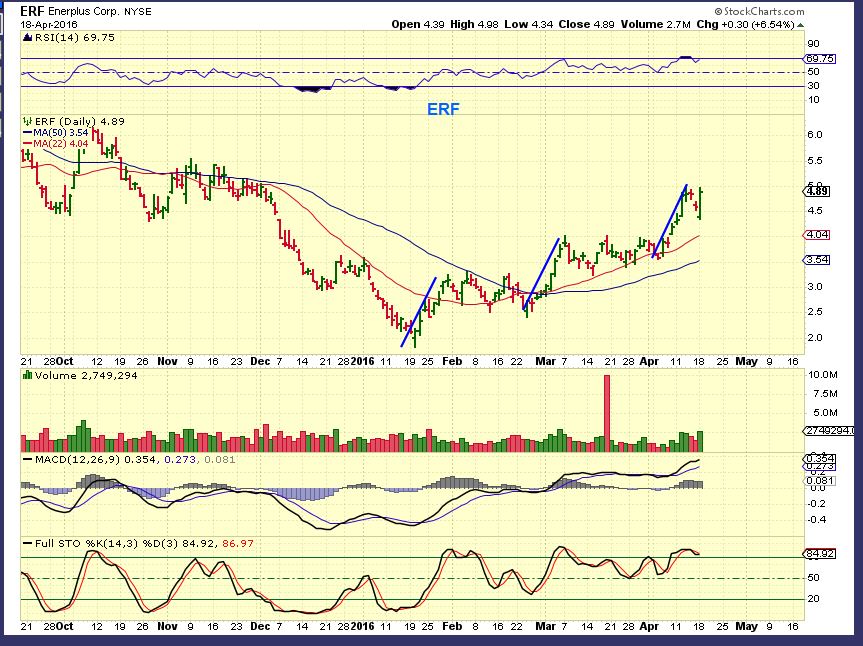The height and width of the screenshot is (646, 863).
Task: Click the MACD(12,26,9) 0.354 legend text
Action: click(x=96, y=459)
